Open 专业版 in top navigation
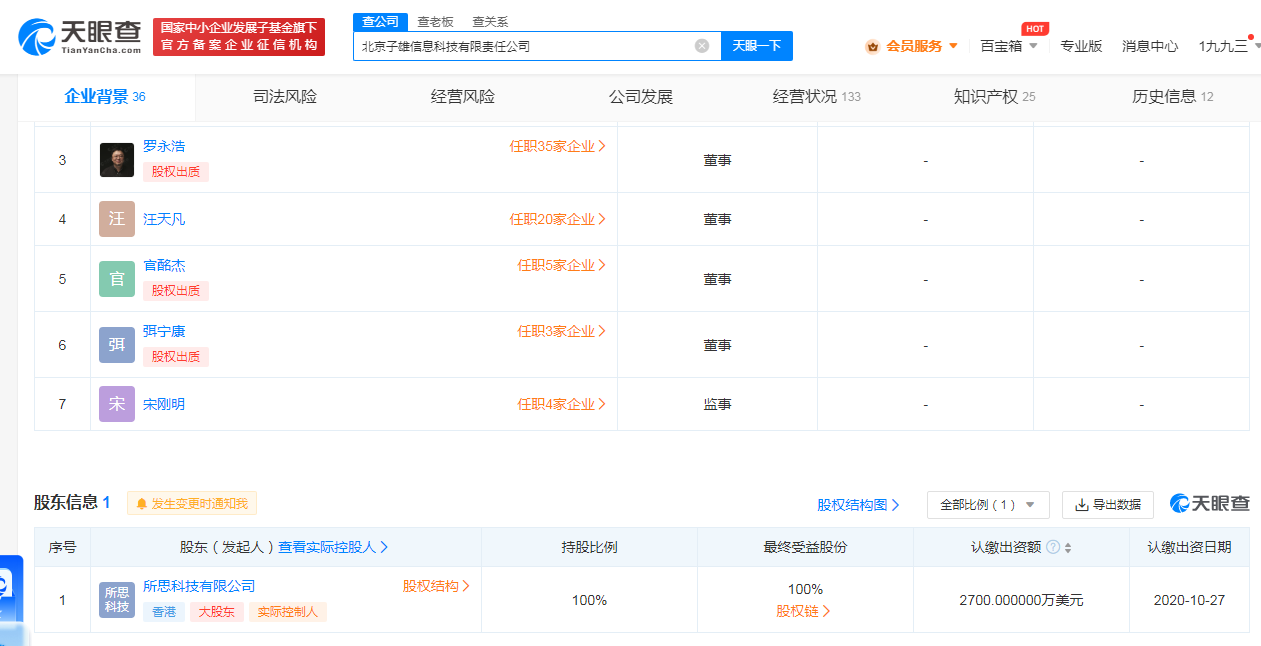 pos(1081,46)
